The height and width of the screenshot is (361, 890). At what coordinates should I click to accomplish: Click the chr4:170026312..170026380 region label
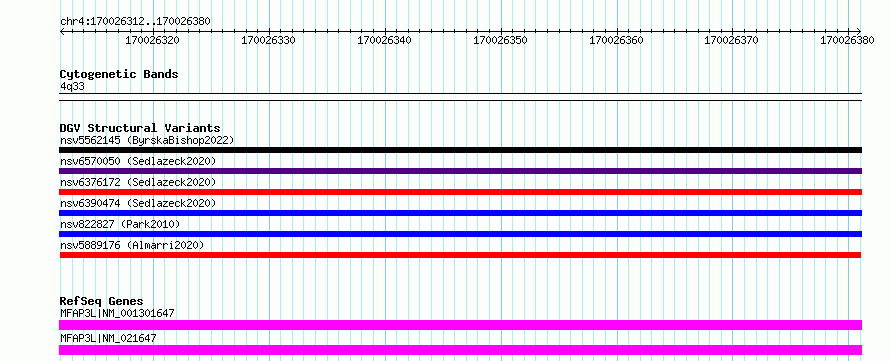(135, 21)
